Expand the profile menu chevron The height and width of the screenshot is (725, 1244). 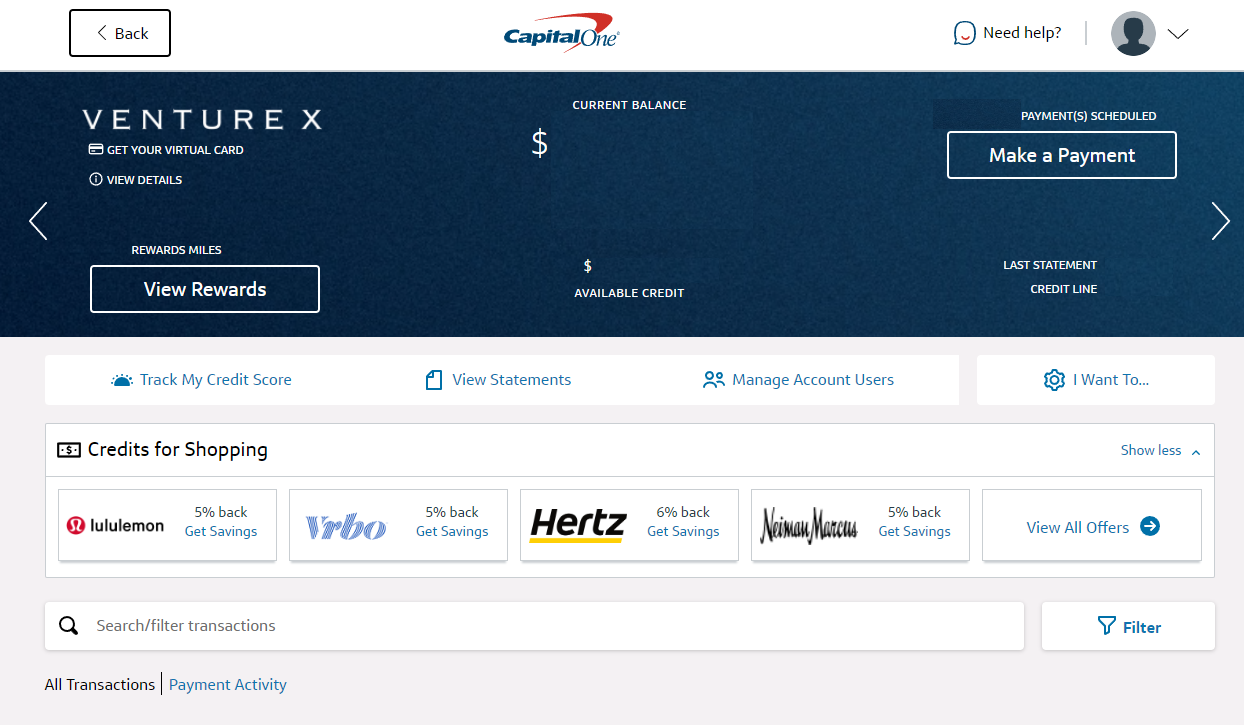point(1178,34)
